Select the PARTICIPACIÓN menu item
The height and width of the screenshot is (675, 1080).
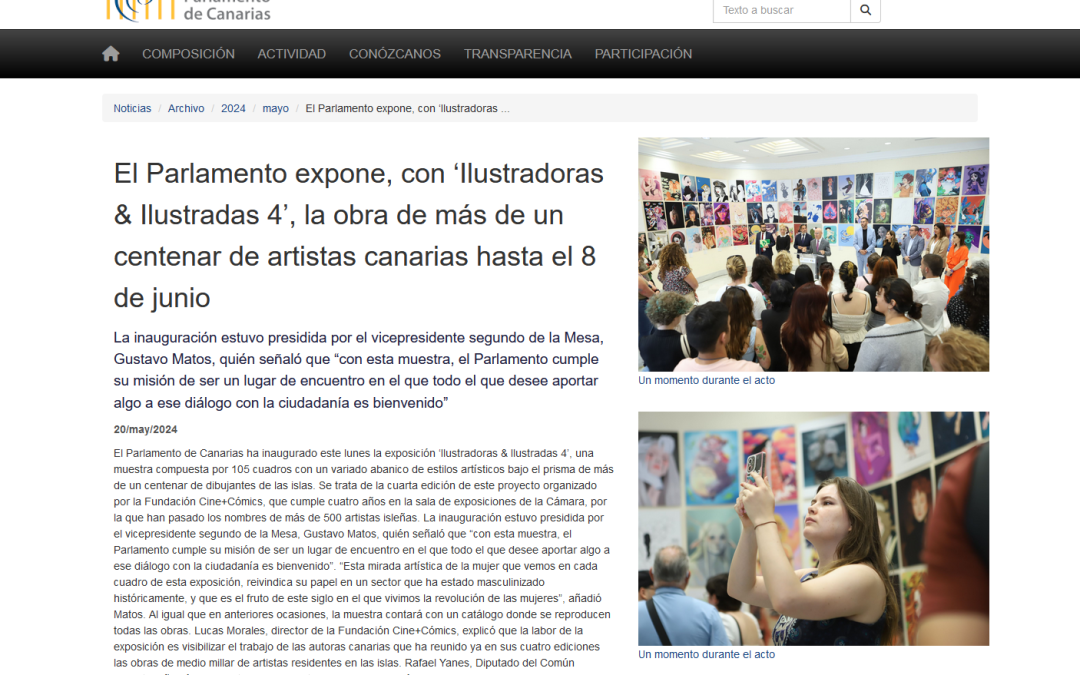(x=643, y=54)
